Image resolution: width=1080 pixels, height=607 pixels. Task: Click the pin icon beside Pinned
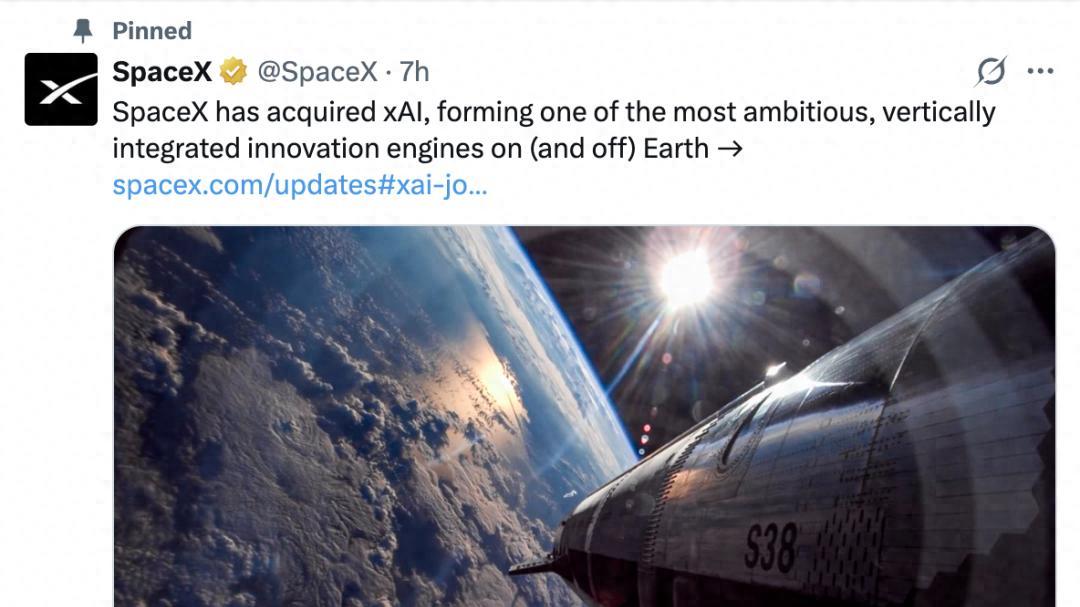83,30
